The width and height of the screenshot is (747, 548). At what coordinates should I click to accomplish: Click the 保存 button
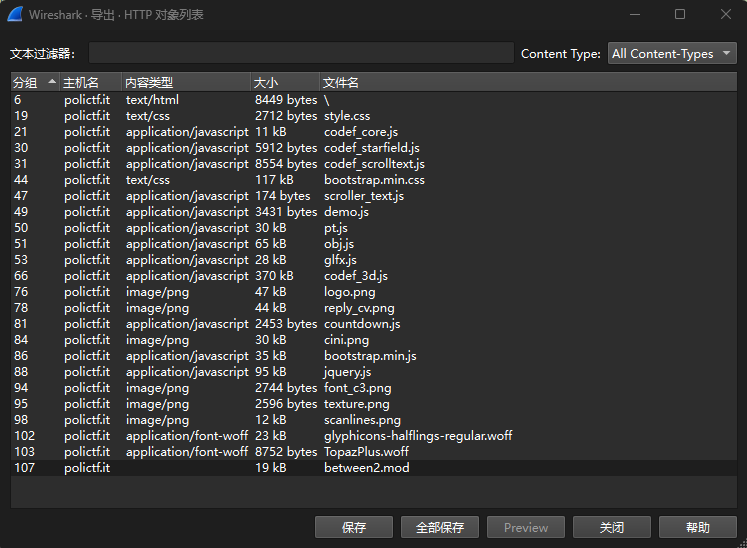(354, 527)
